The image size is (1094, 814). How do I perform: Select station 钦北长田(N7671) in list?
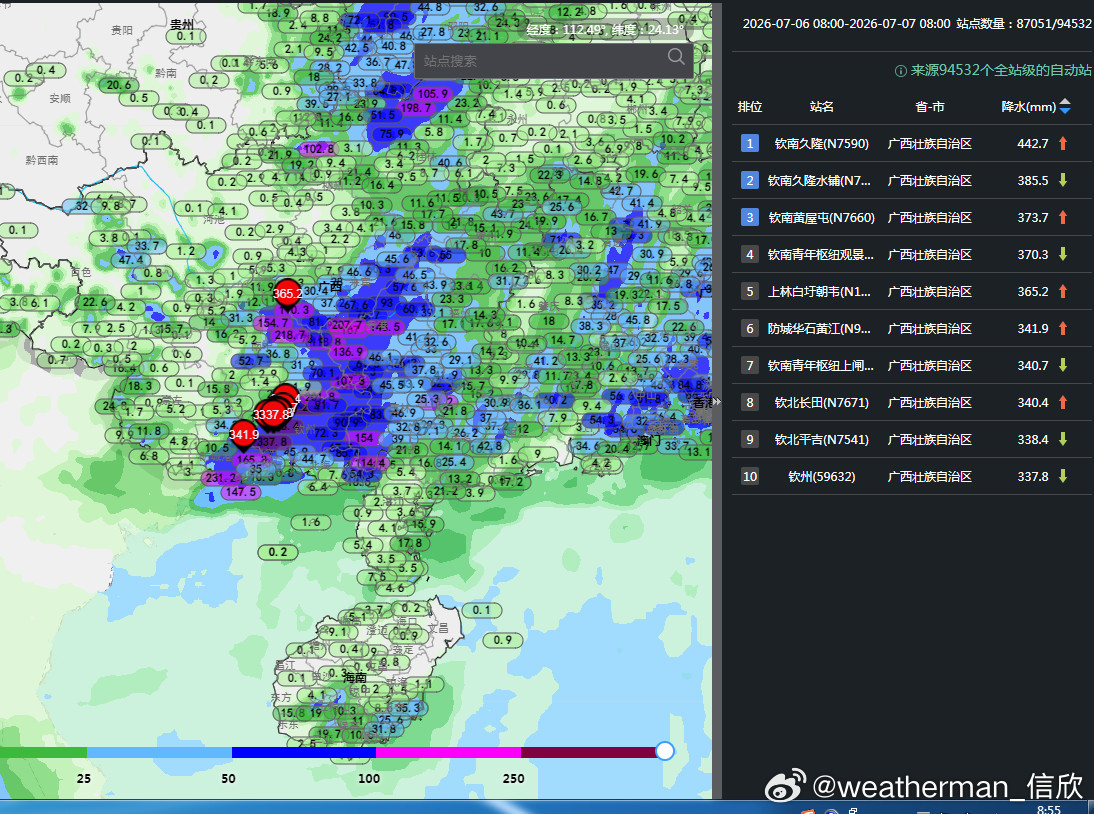click(821, 402)
